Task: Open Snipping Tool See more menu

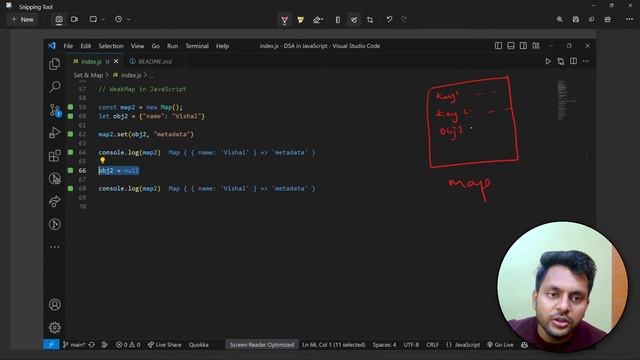Action: pos(629,19)
